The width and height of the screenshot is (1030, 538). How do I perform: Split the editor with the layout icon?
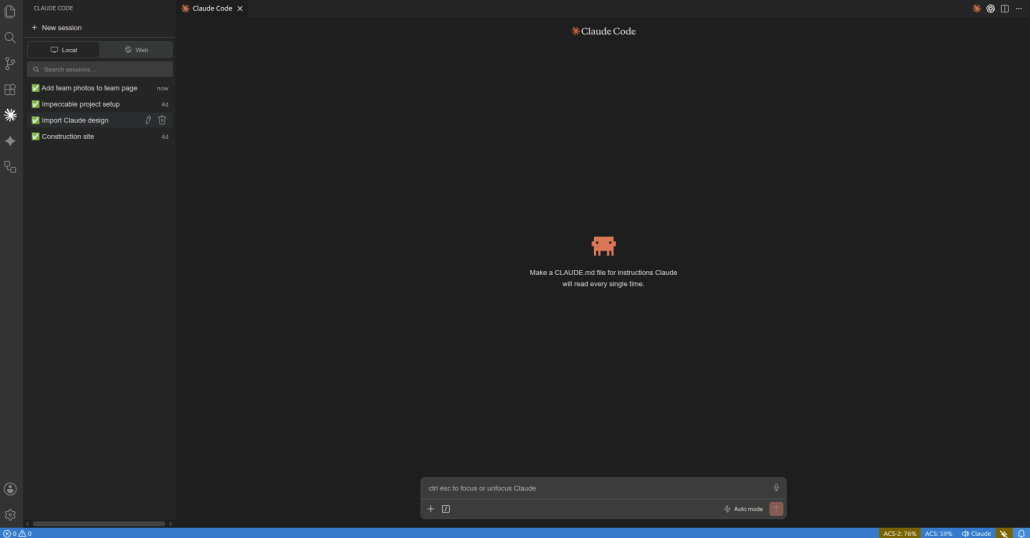coord(1004,9)
